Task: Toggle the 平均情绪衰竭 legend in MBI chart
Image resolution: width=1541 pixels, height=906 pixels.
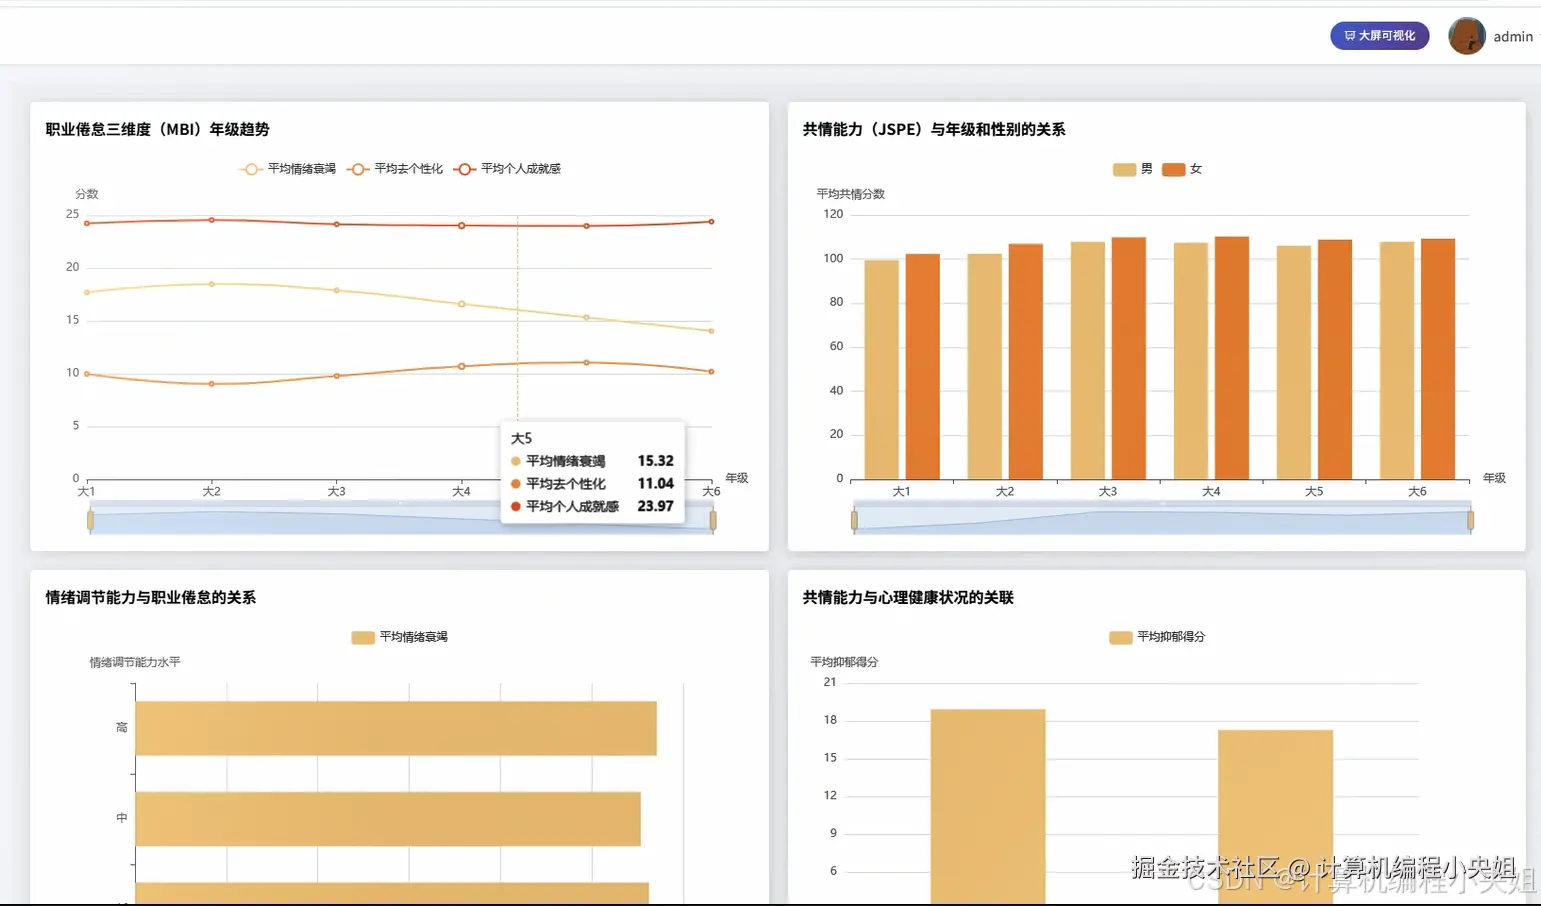Action: tap(287, 169)
